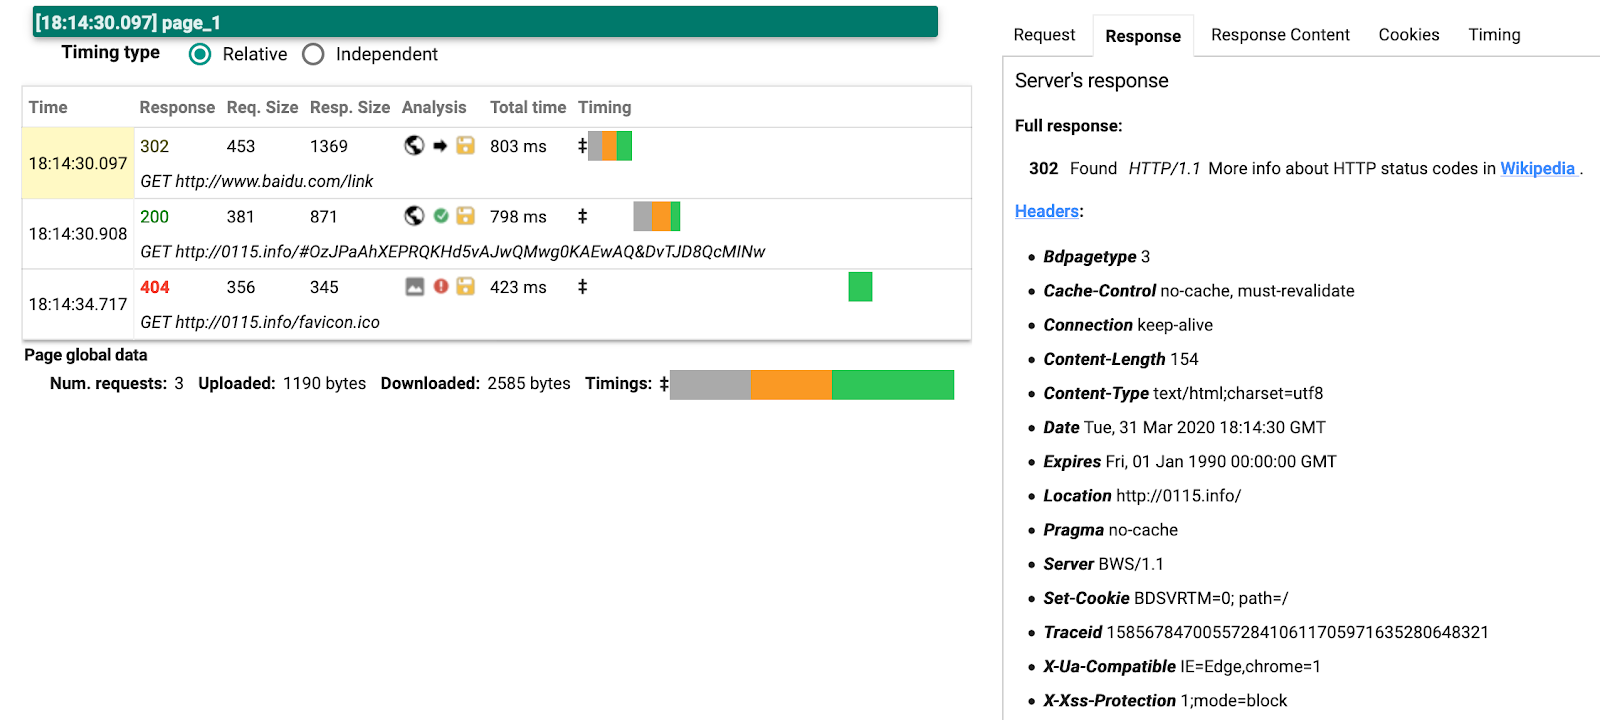Click the Traceid header entry

pos(1266,632)
